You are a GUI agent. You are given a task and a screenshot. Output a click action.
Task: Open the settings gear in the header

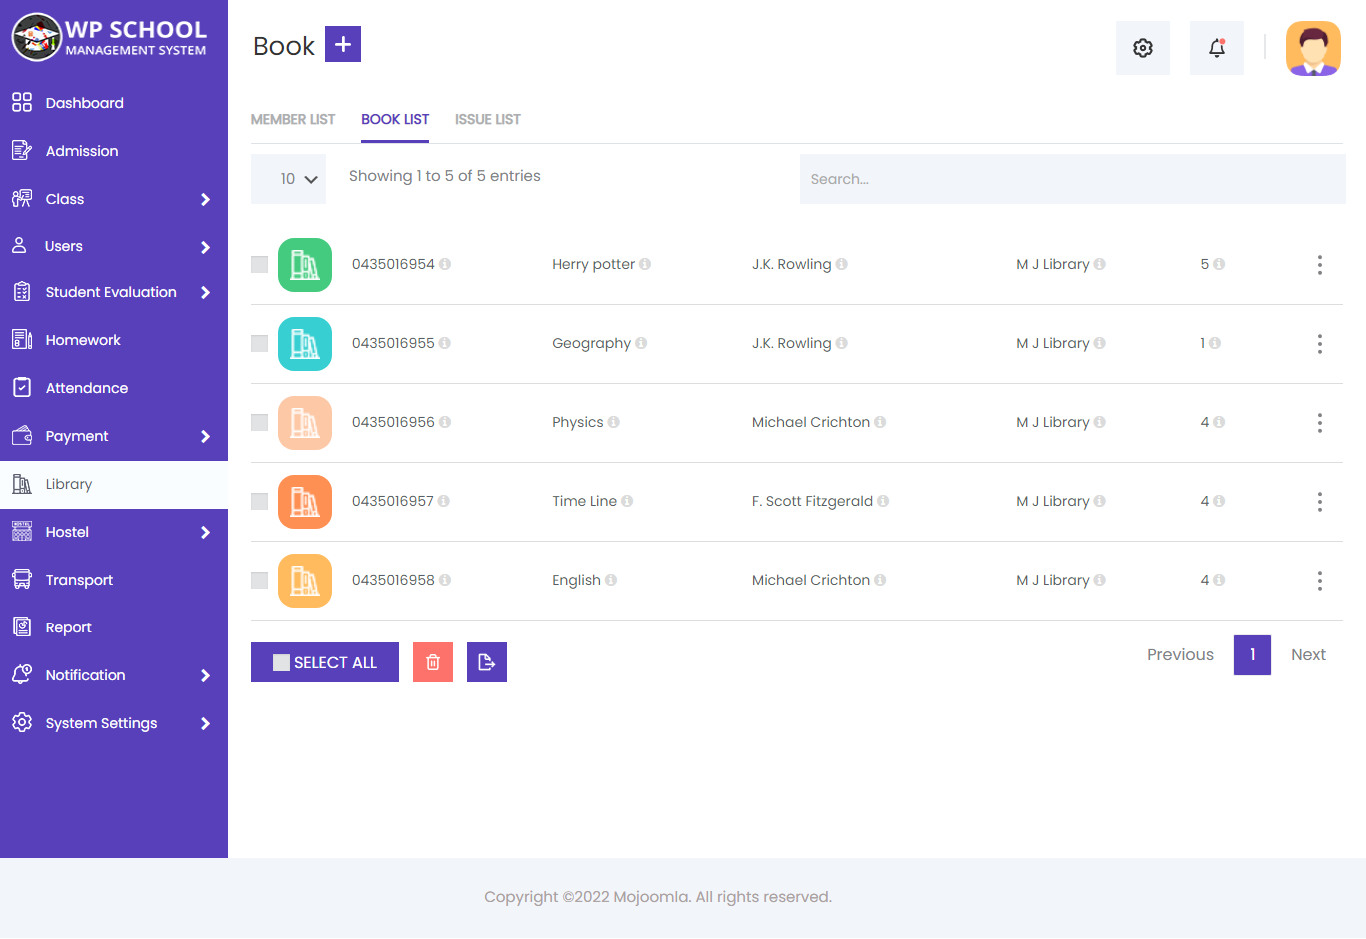1143,48
